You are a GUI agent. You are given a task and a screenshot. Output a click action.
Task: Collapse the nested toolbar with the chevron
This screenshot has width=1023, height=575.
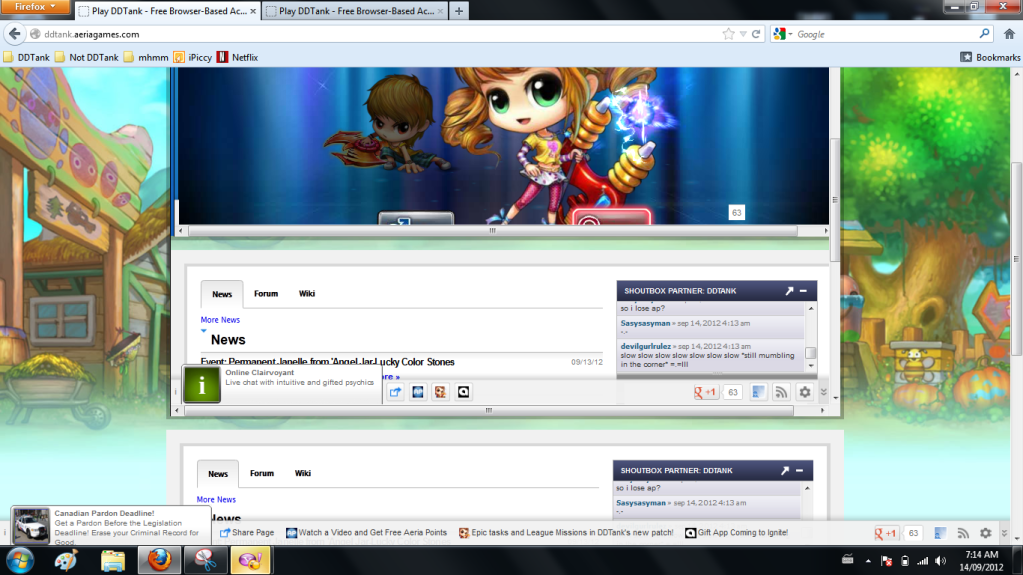pyautogui.click(x=824, y=392)
